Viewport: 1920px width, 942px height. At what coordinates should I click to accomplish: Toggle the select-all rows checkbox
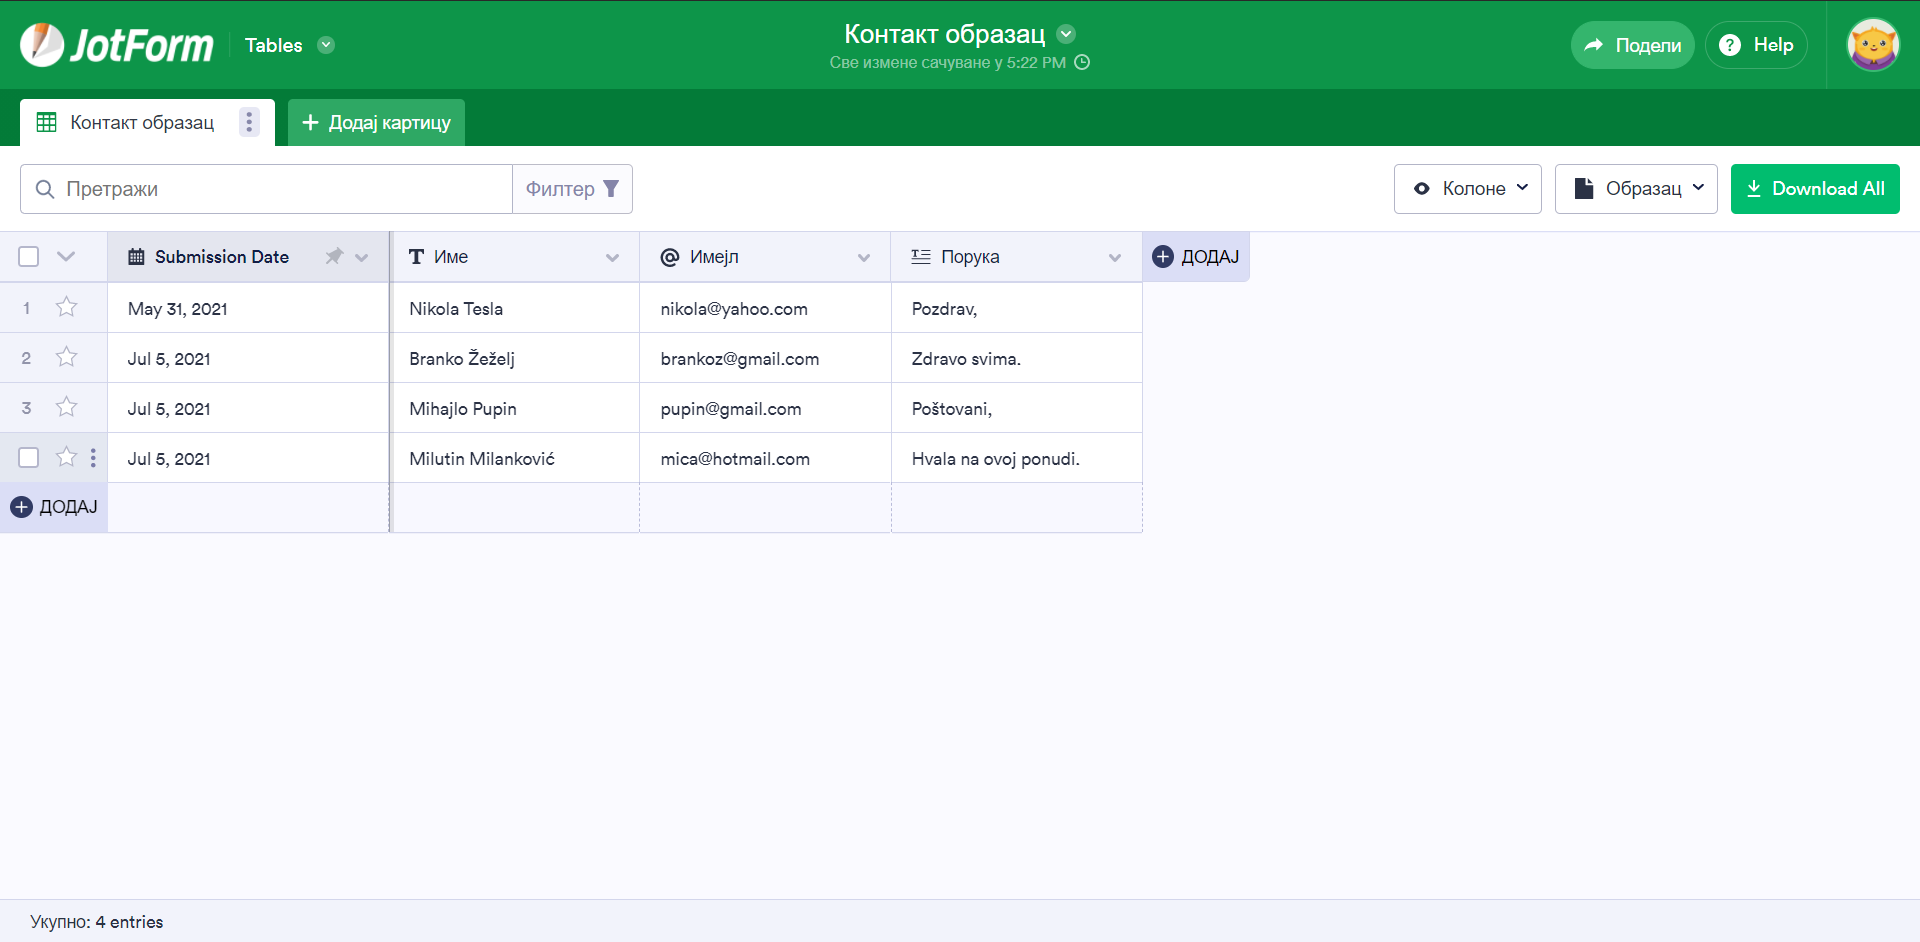[x=29, y=257]
